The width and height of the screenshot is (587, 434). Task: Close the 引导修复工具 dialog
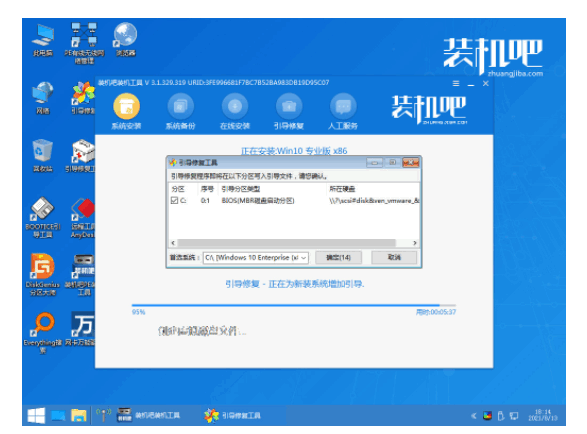[411, 162]
